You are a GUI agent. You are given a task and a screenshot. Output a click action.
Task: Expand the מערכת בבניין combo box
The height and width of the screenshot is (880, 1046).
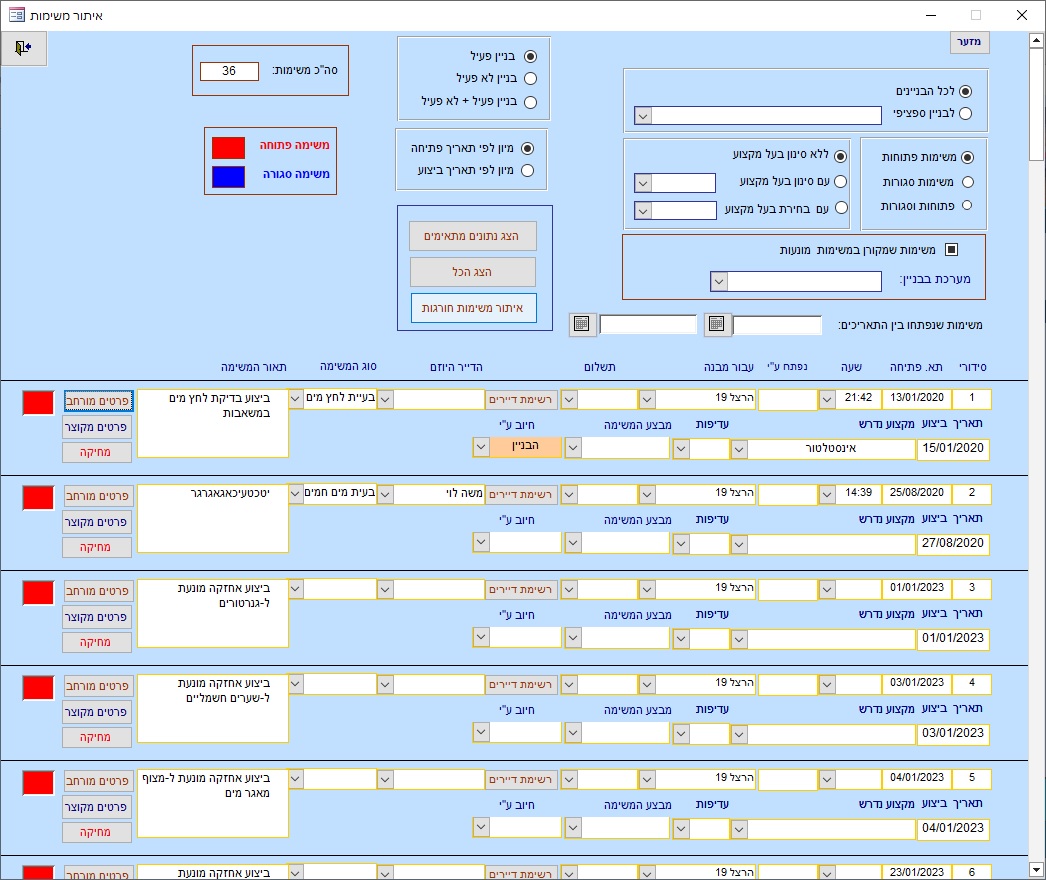(x=718, y=282)
